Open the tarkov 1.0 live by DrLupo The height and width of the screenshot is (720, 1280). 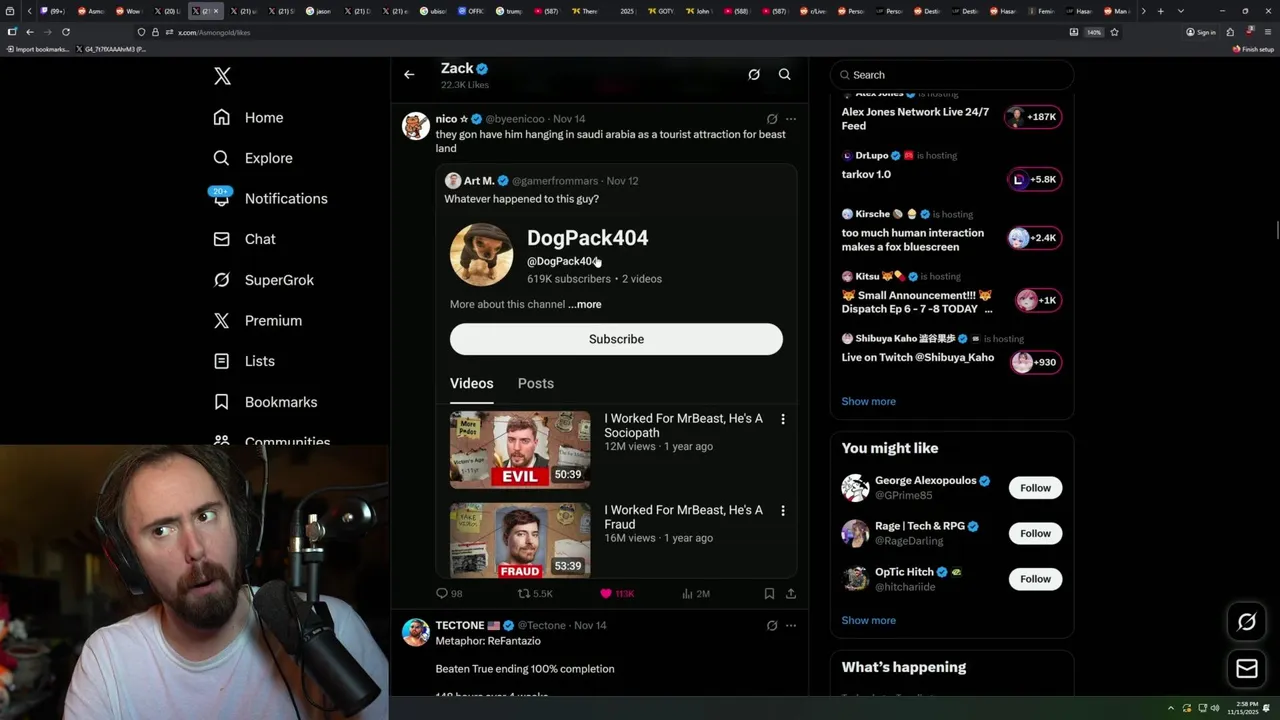pos(952,171)
